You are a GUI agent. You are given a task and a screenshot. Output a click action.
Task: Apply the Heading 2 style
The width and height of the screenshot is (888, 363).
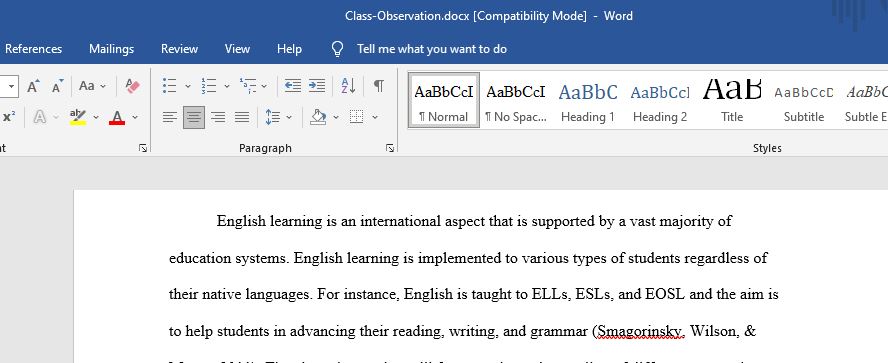[x=660, y=100]
